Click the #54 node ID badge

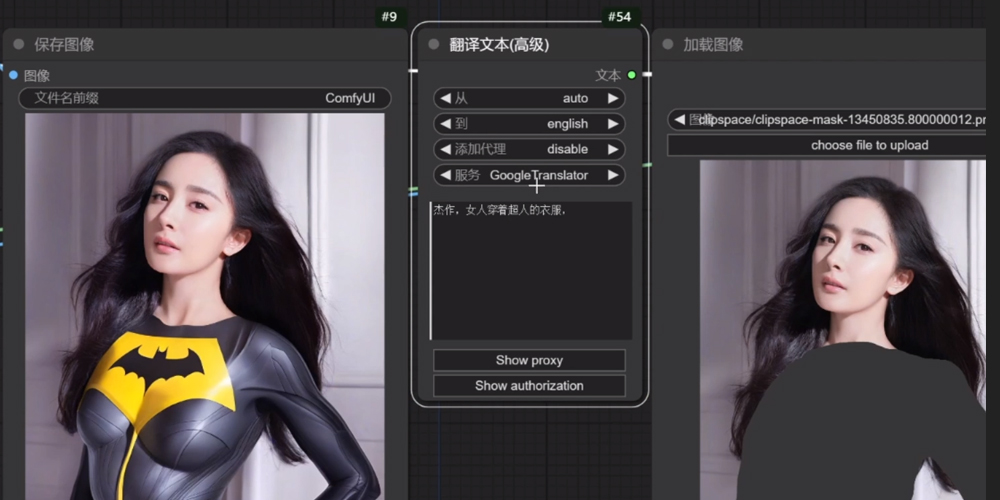click(x=619, y=17)
